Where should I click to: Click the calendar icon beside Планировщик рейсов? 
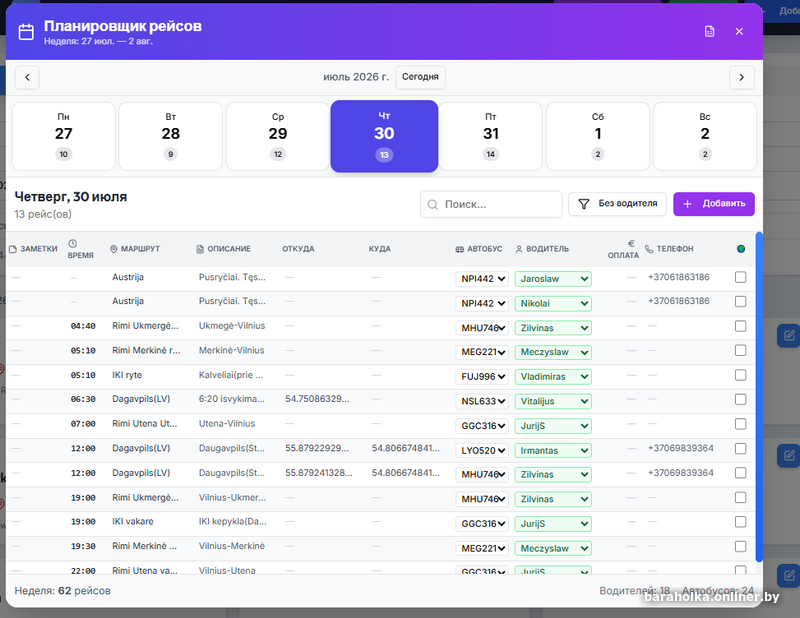[x=26, y=32]
